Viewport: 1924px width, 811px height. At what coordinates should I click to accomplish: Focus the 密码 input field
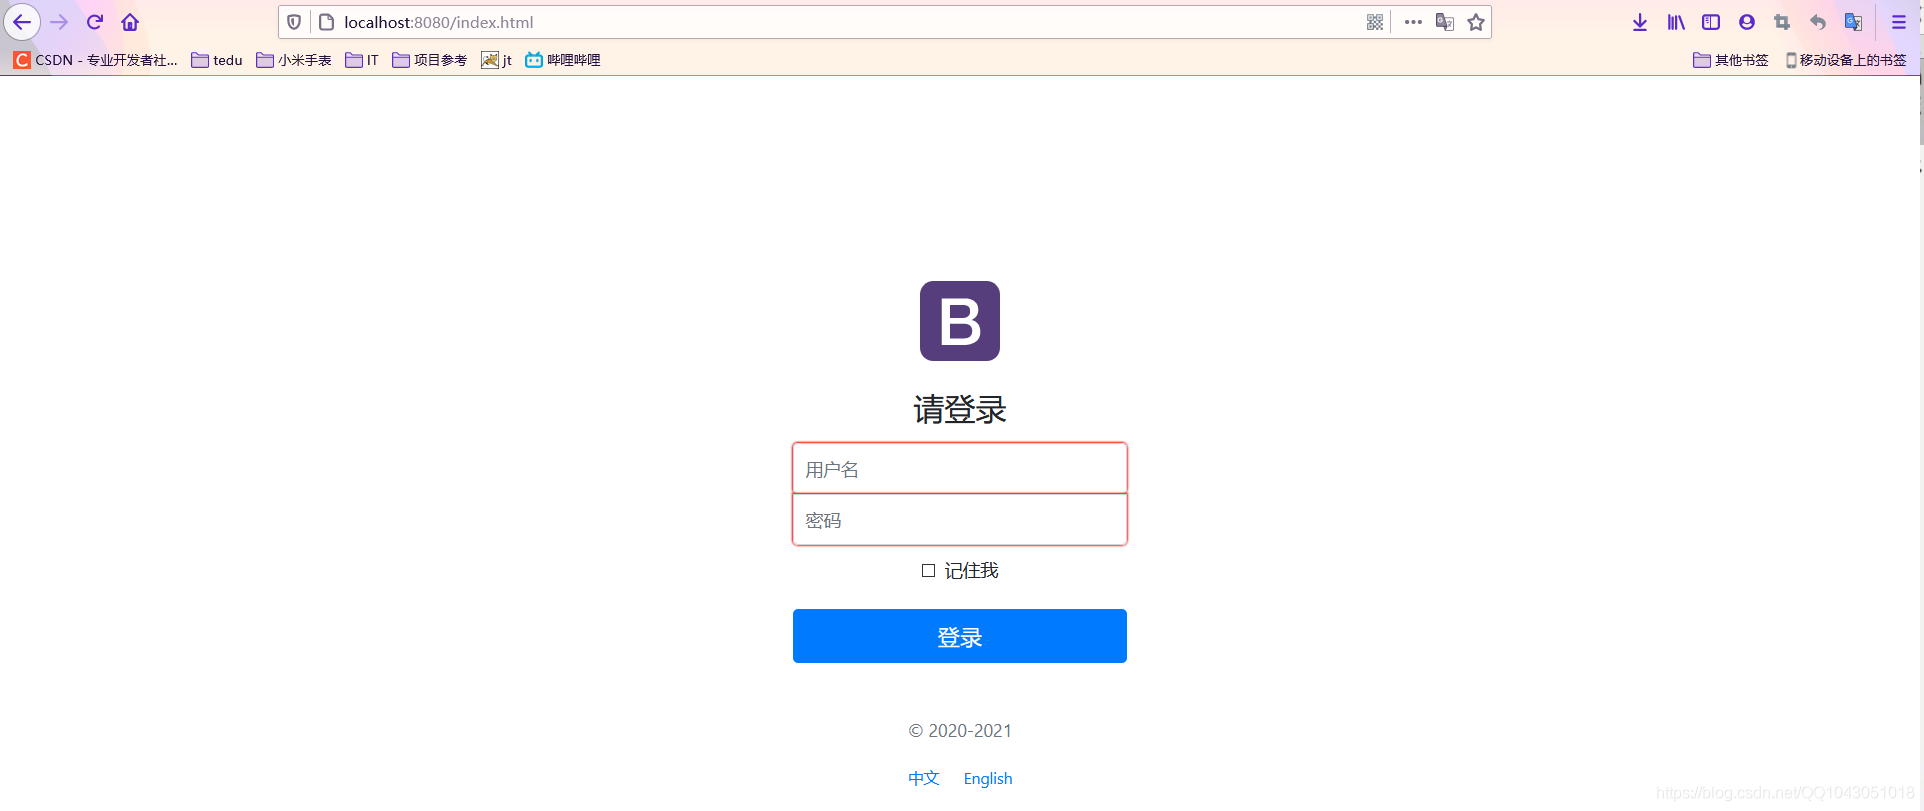[960, 520]
